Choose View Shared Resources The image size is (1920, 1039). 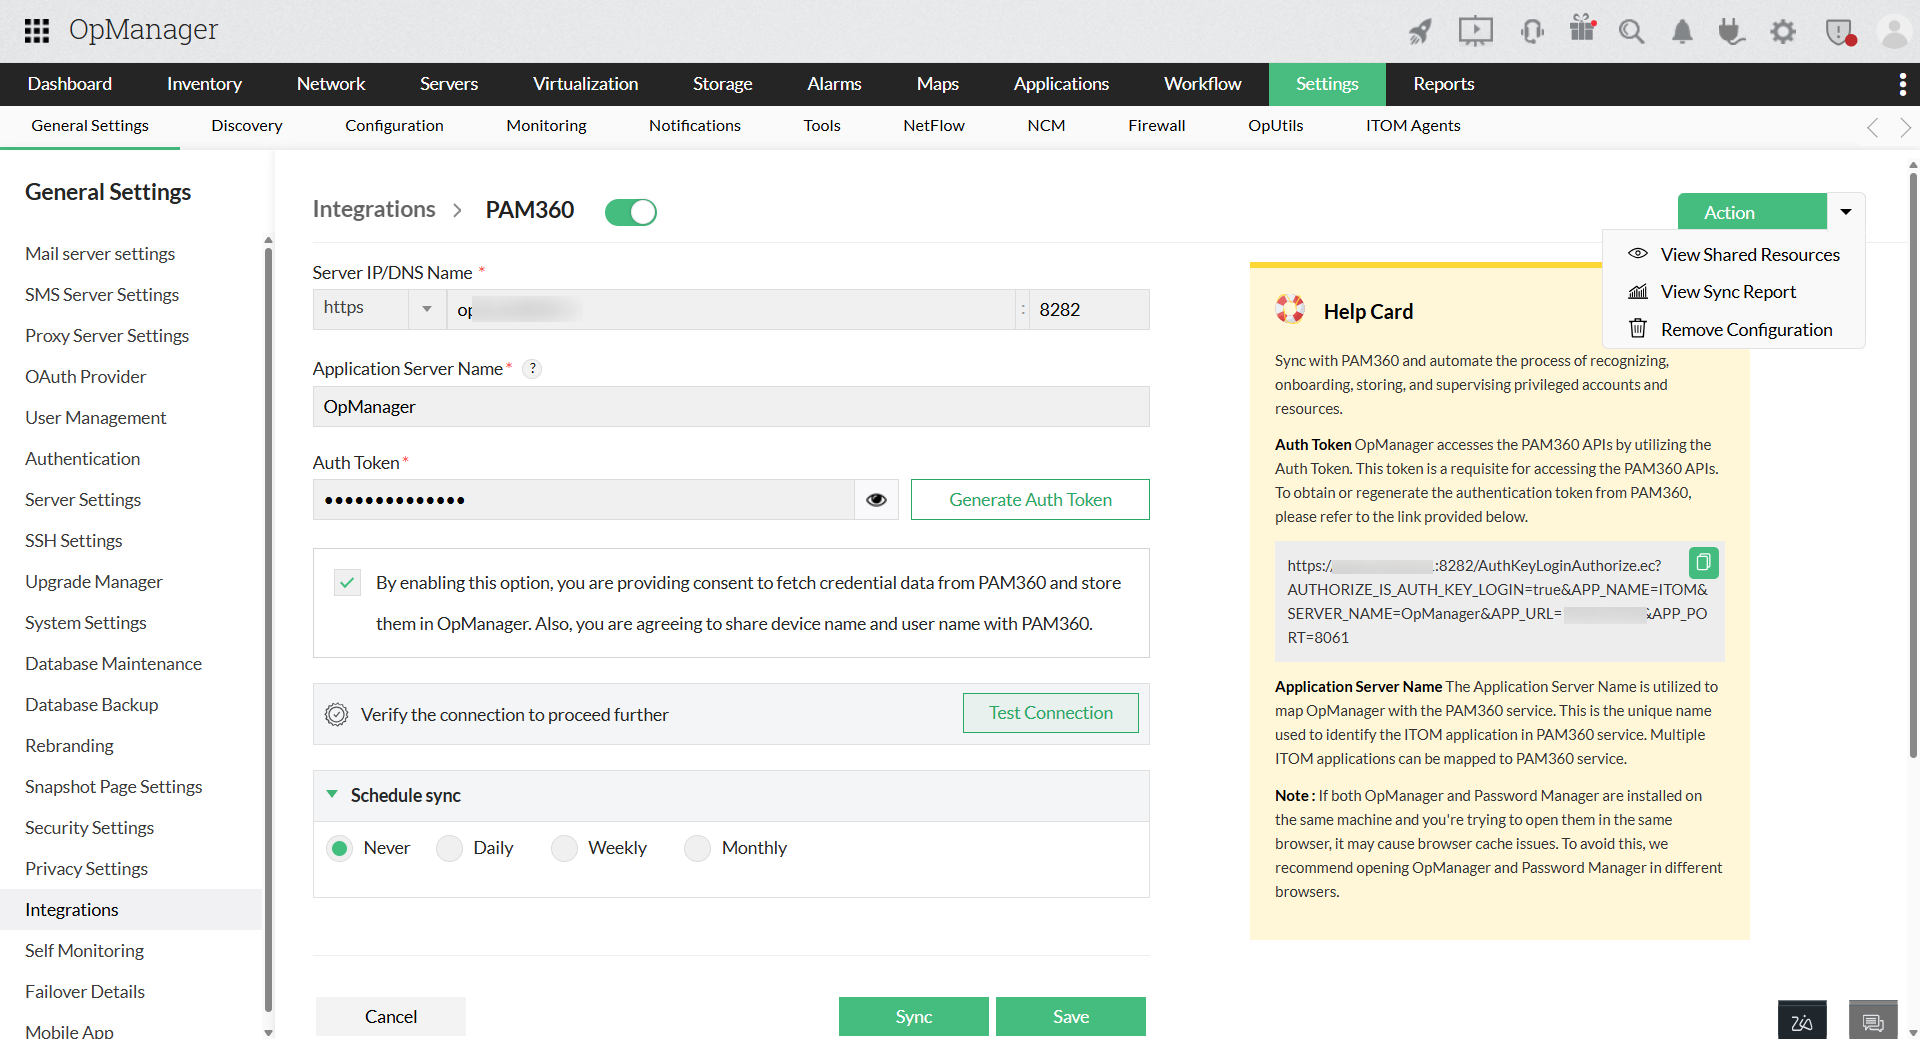coord(1734,255)
